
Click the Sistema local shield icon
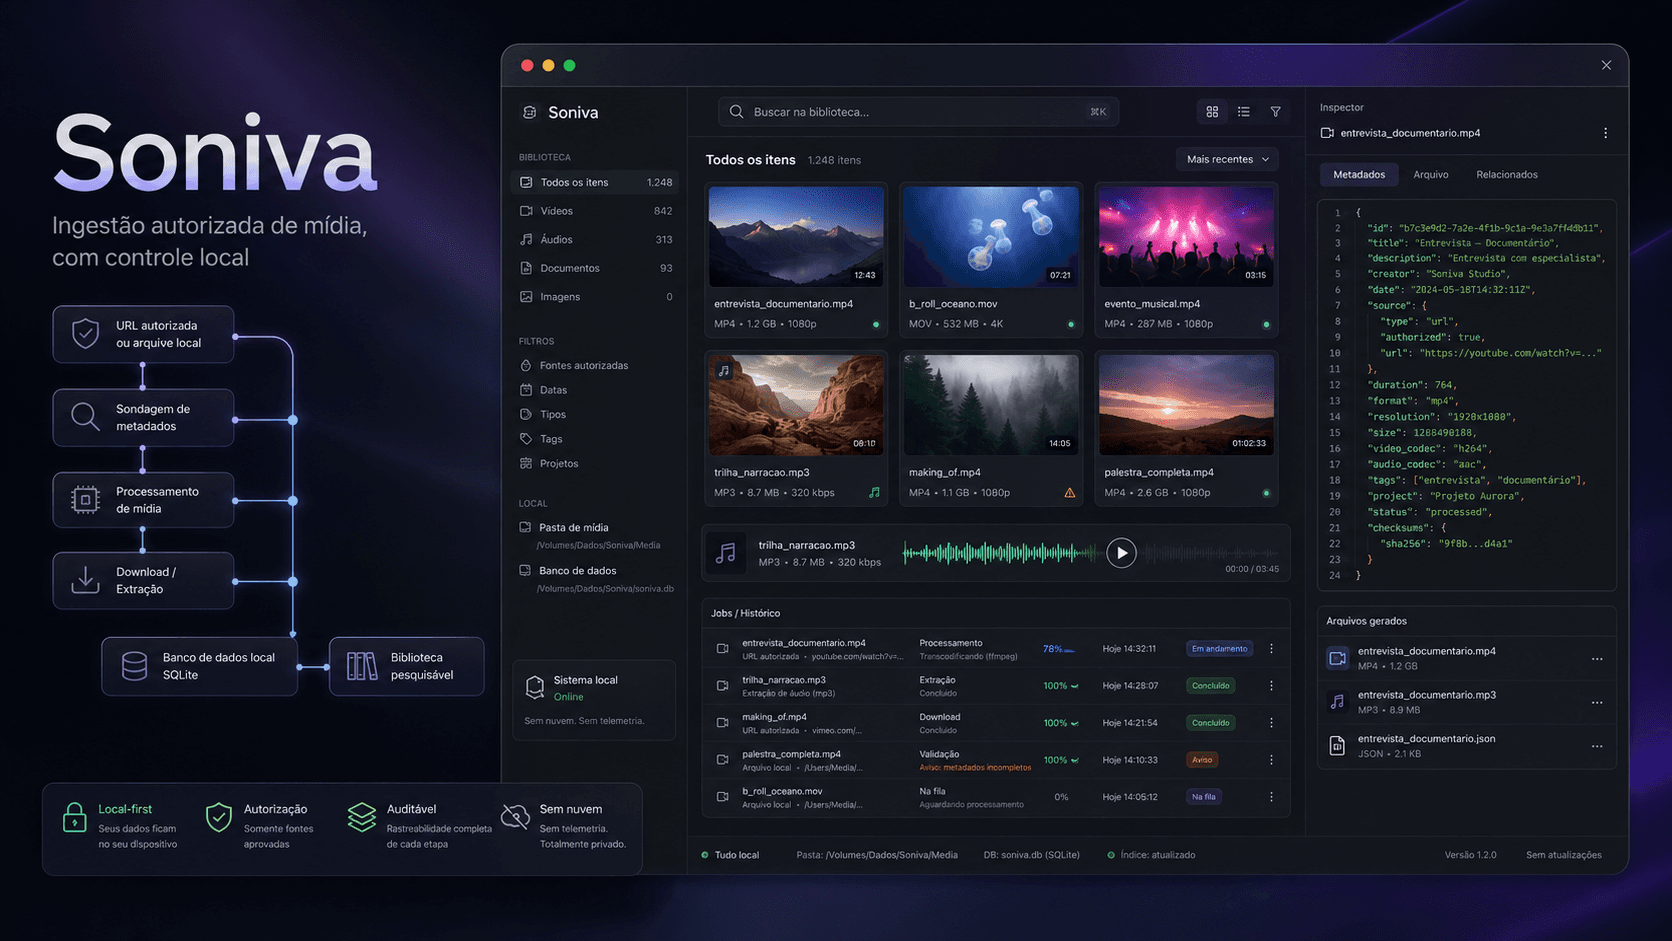tap(535, 687)
